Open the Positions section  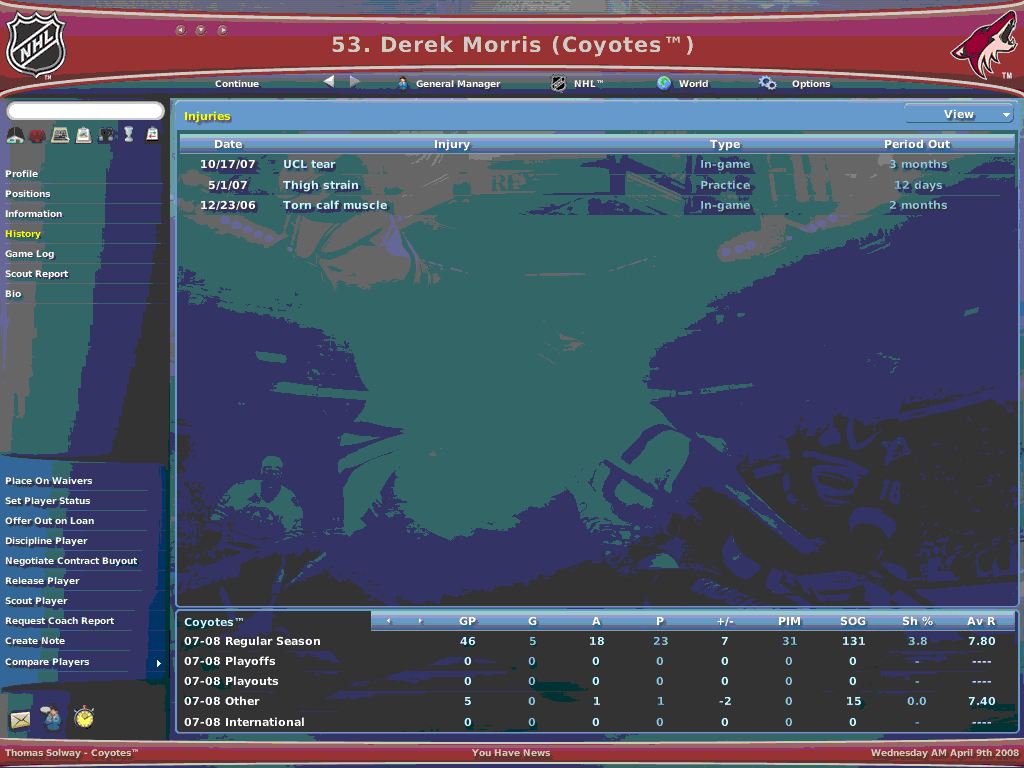click(27, 194)
